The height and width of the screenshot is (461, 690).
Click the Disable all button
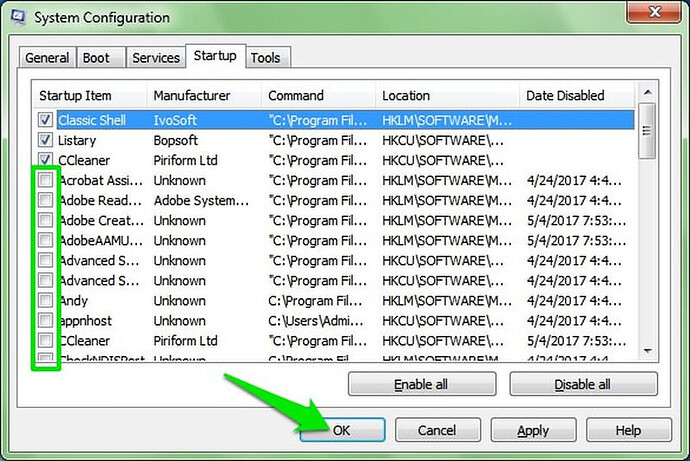pyautogui.click(x=583, y=384)
